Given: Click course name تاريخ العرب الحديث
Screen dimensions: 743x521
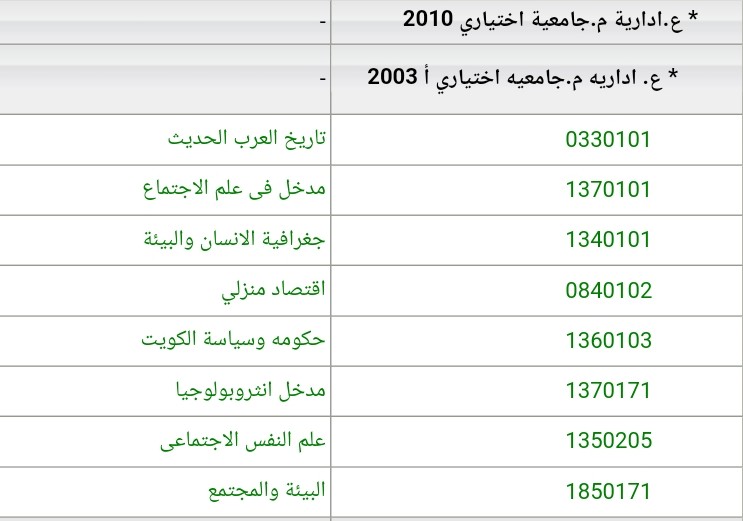Looking at the screenshot, I should (x=246, y=138).
